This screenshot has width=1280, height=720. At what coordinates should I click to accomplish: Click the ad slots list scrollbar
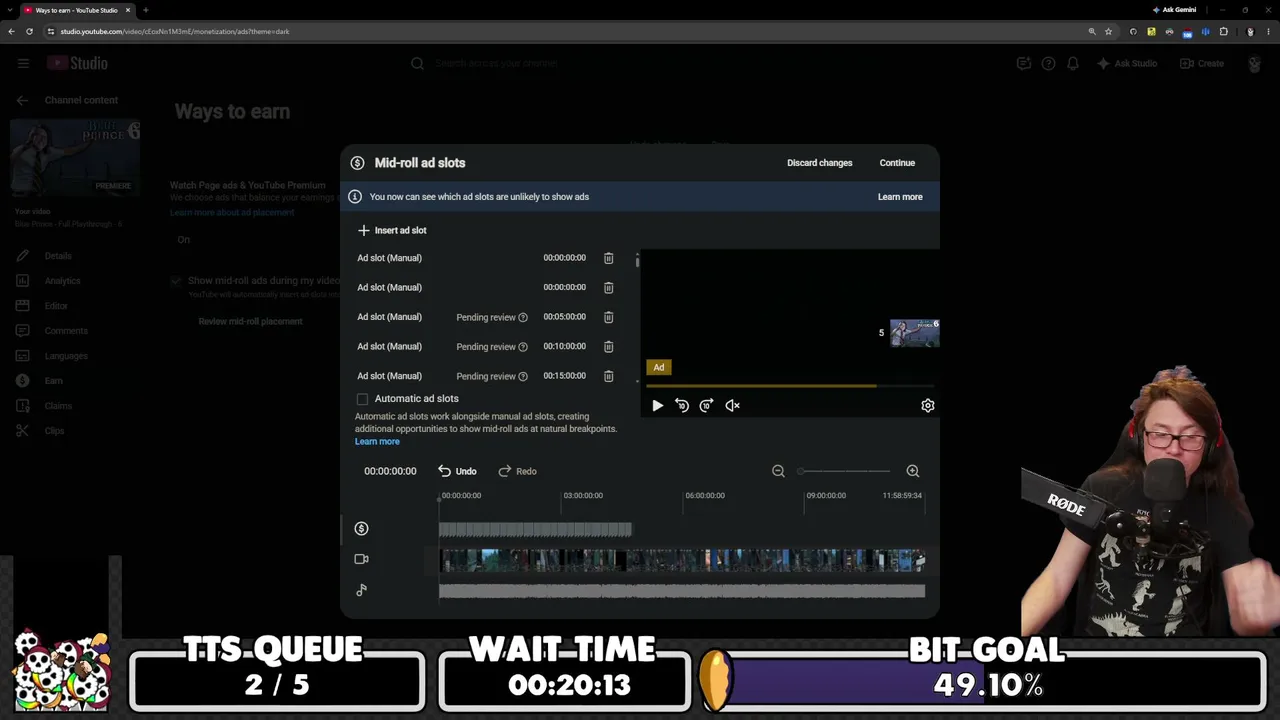point(637,260)
